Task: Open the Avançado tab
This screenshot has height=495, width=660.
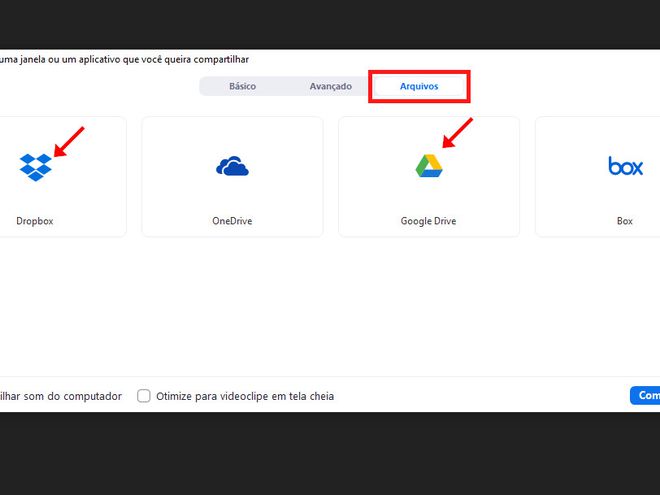Action: [x=331, y=86]
